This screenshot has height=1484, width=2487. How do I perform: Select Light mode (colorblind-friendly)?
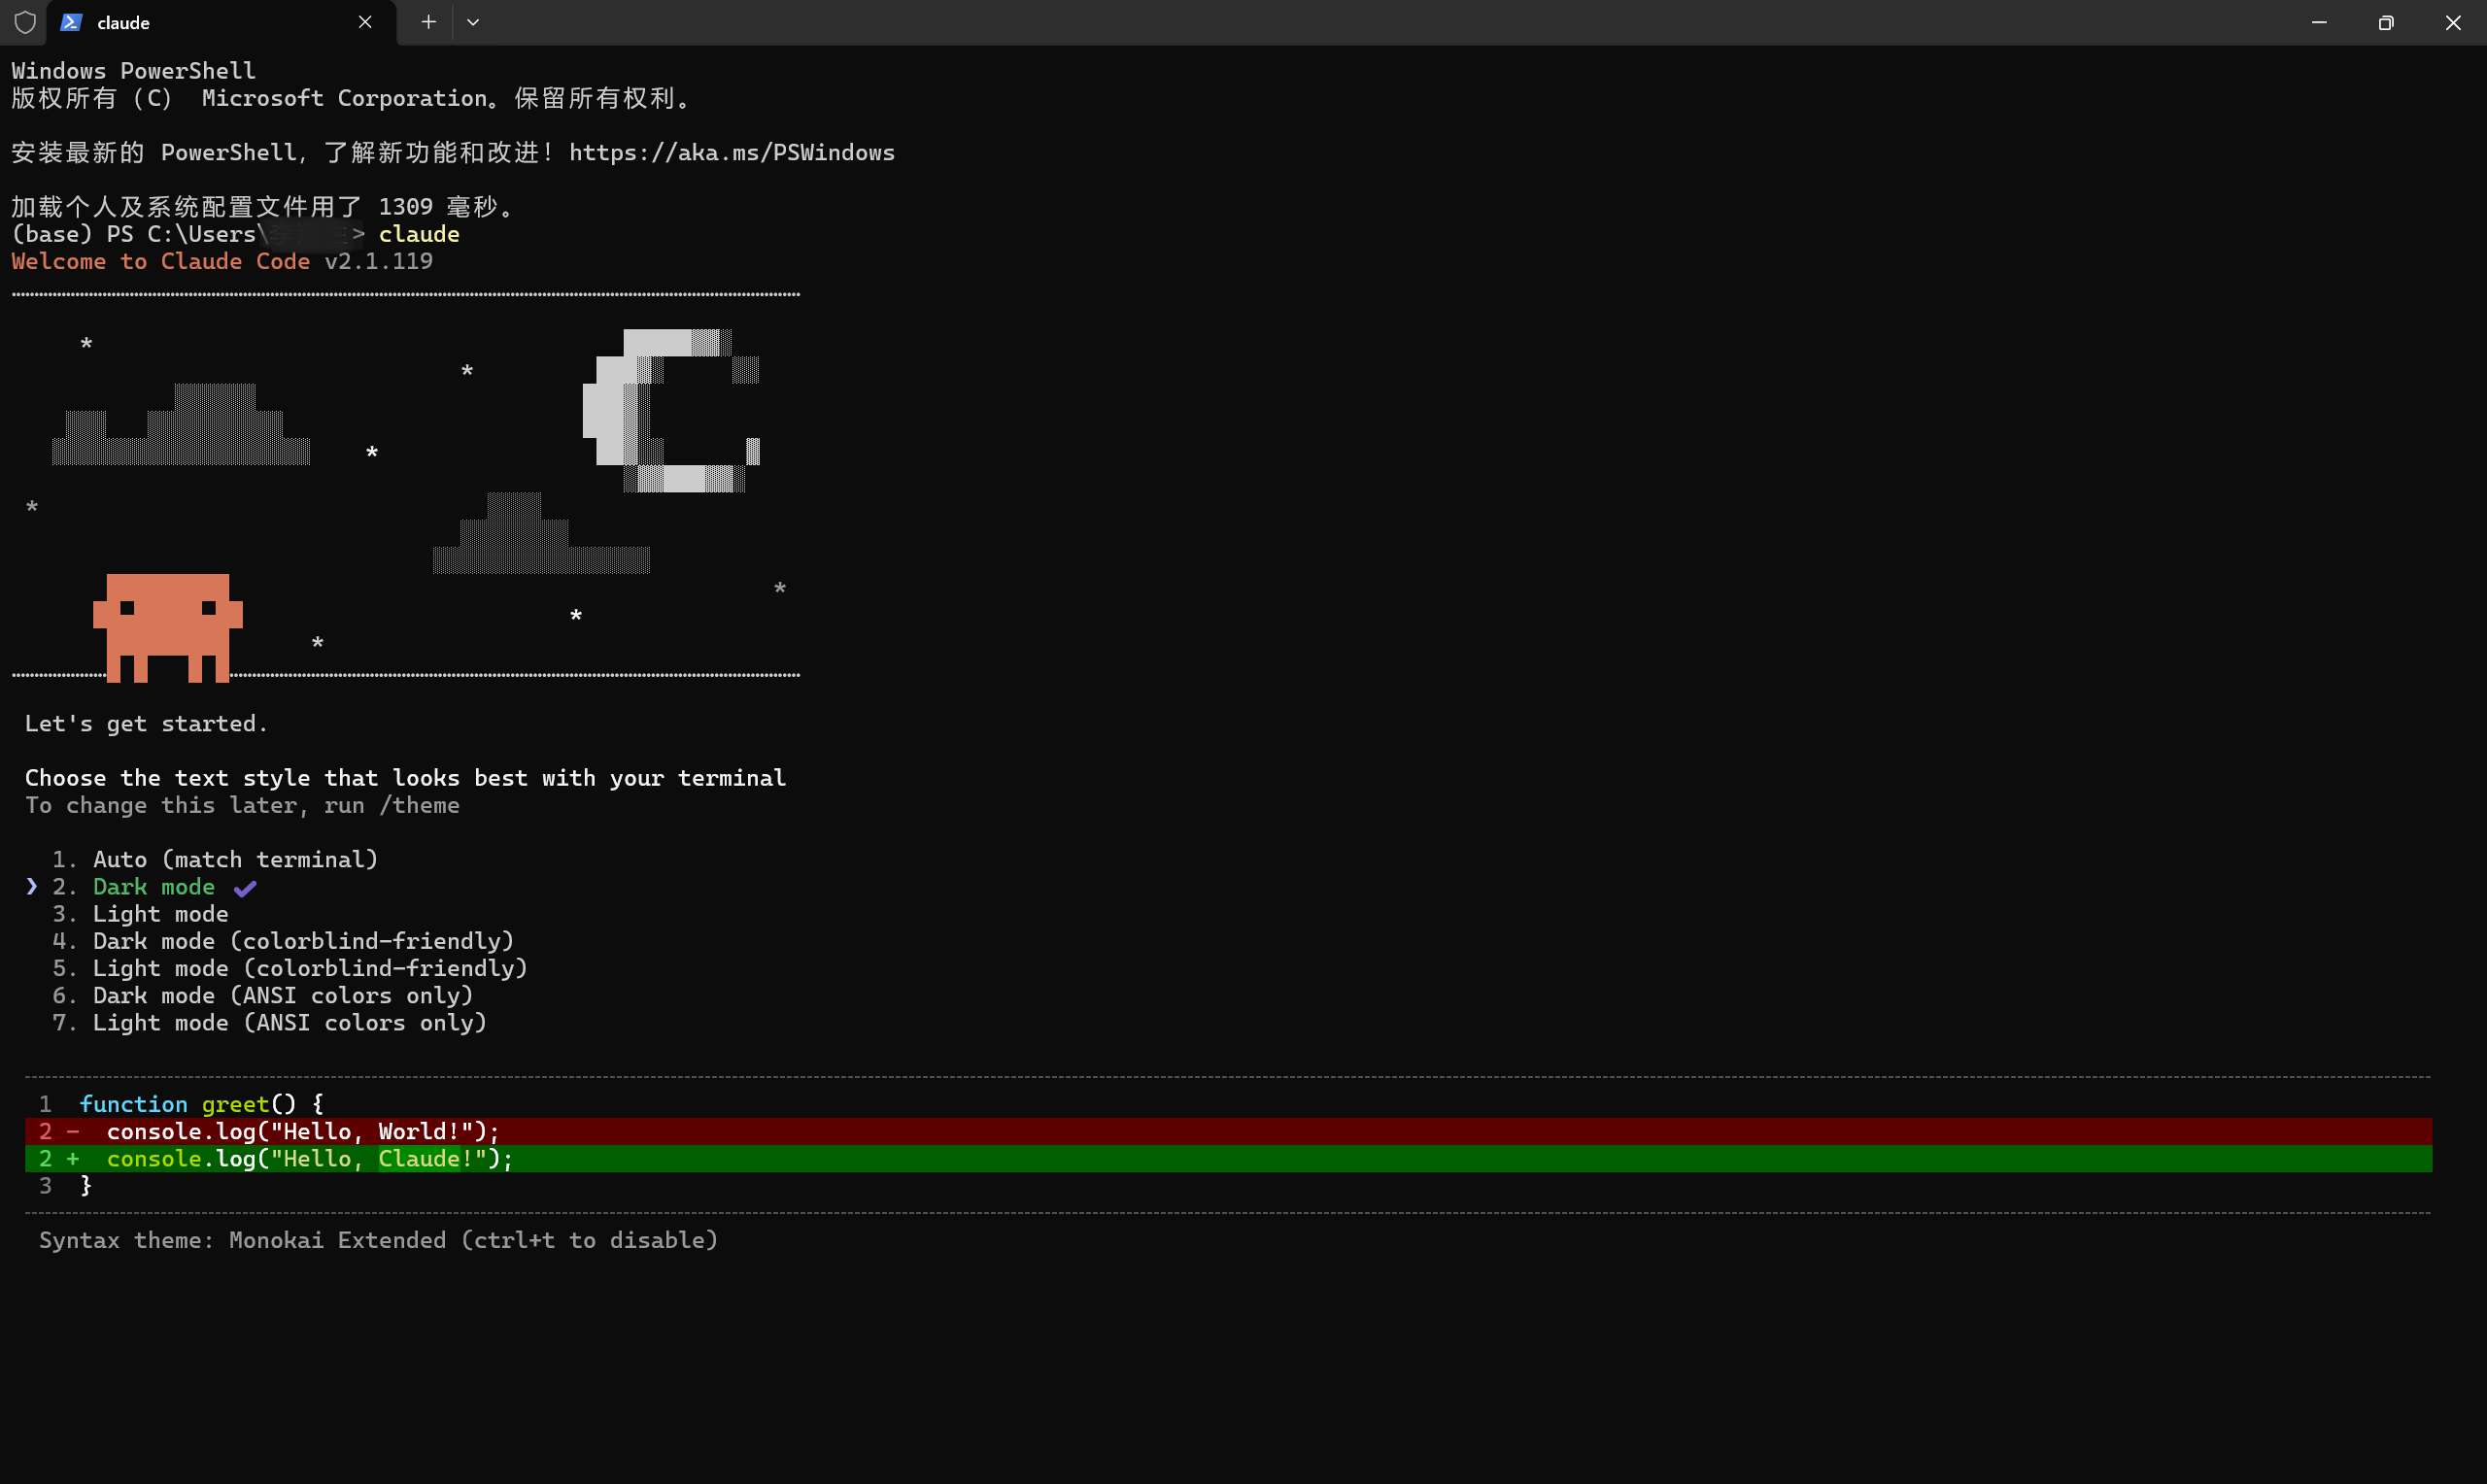(x=309, y=968)
